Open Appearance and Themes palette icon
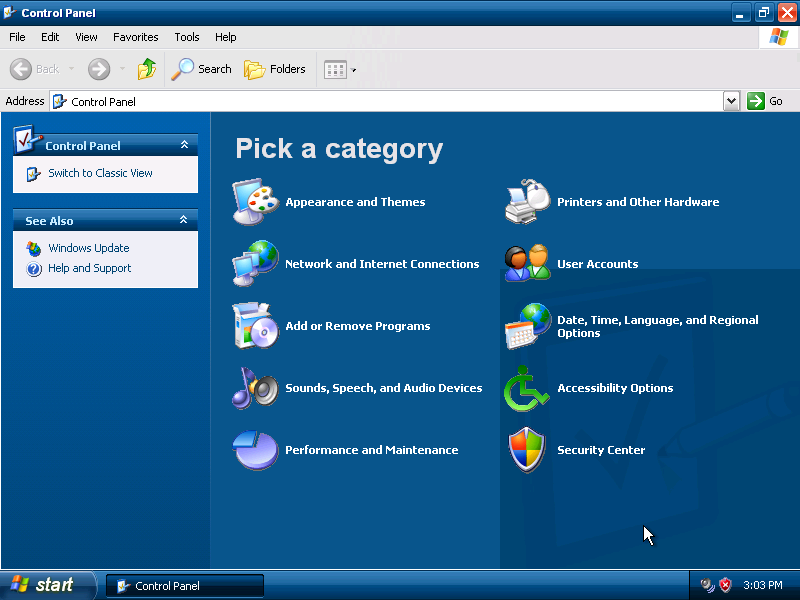800x600 pixels. pyautogui.click(x=256, y=202)
